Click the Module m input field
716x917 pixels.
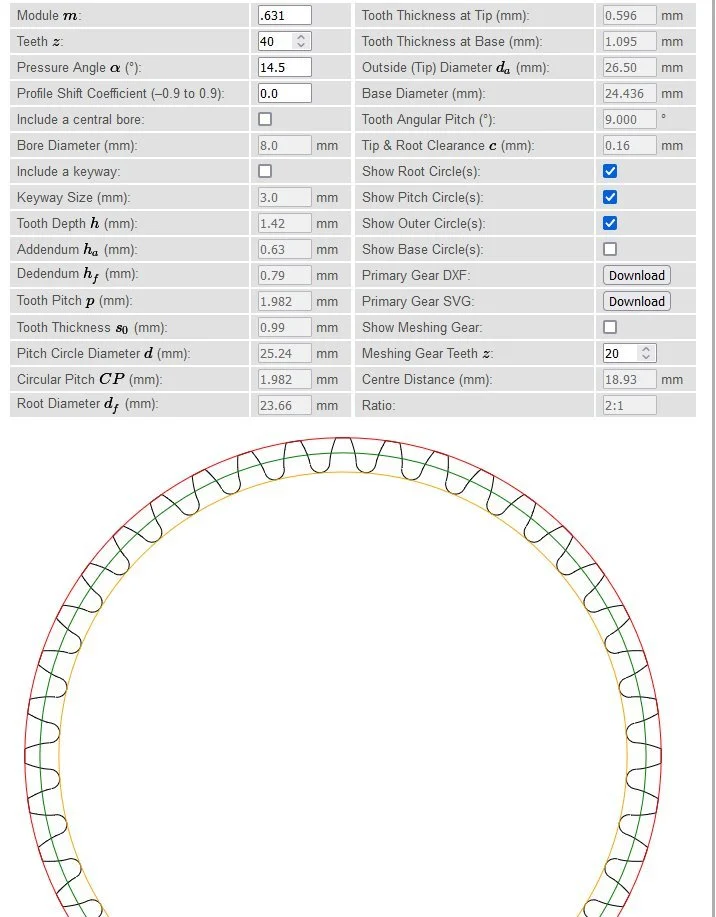click(x=284, y=15)
